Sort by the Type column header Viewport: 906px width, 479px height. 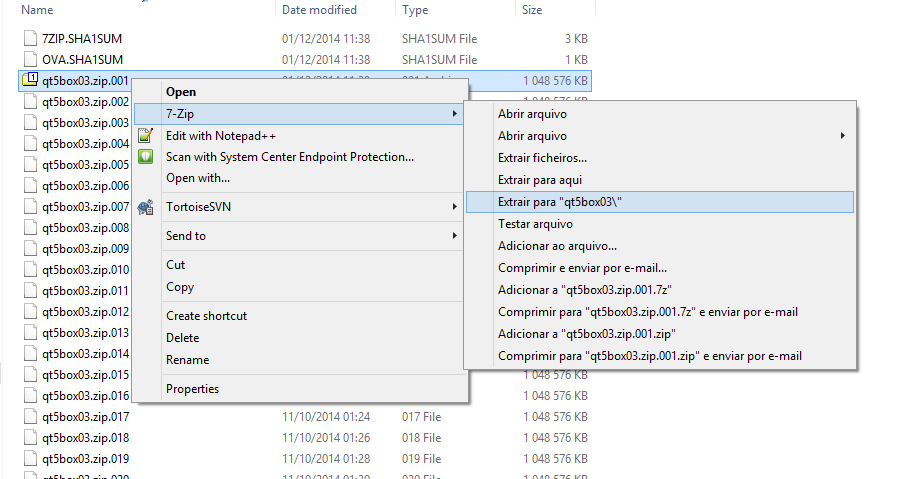(415, 10)
